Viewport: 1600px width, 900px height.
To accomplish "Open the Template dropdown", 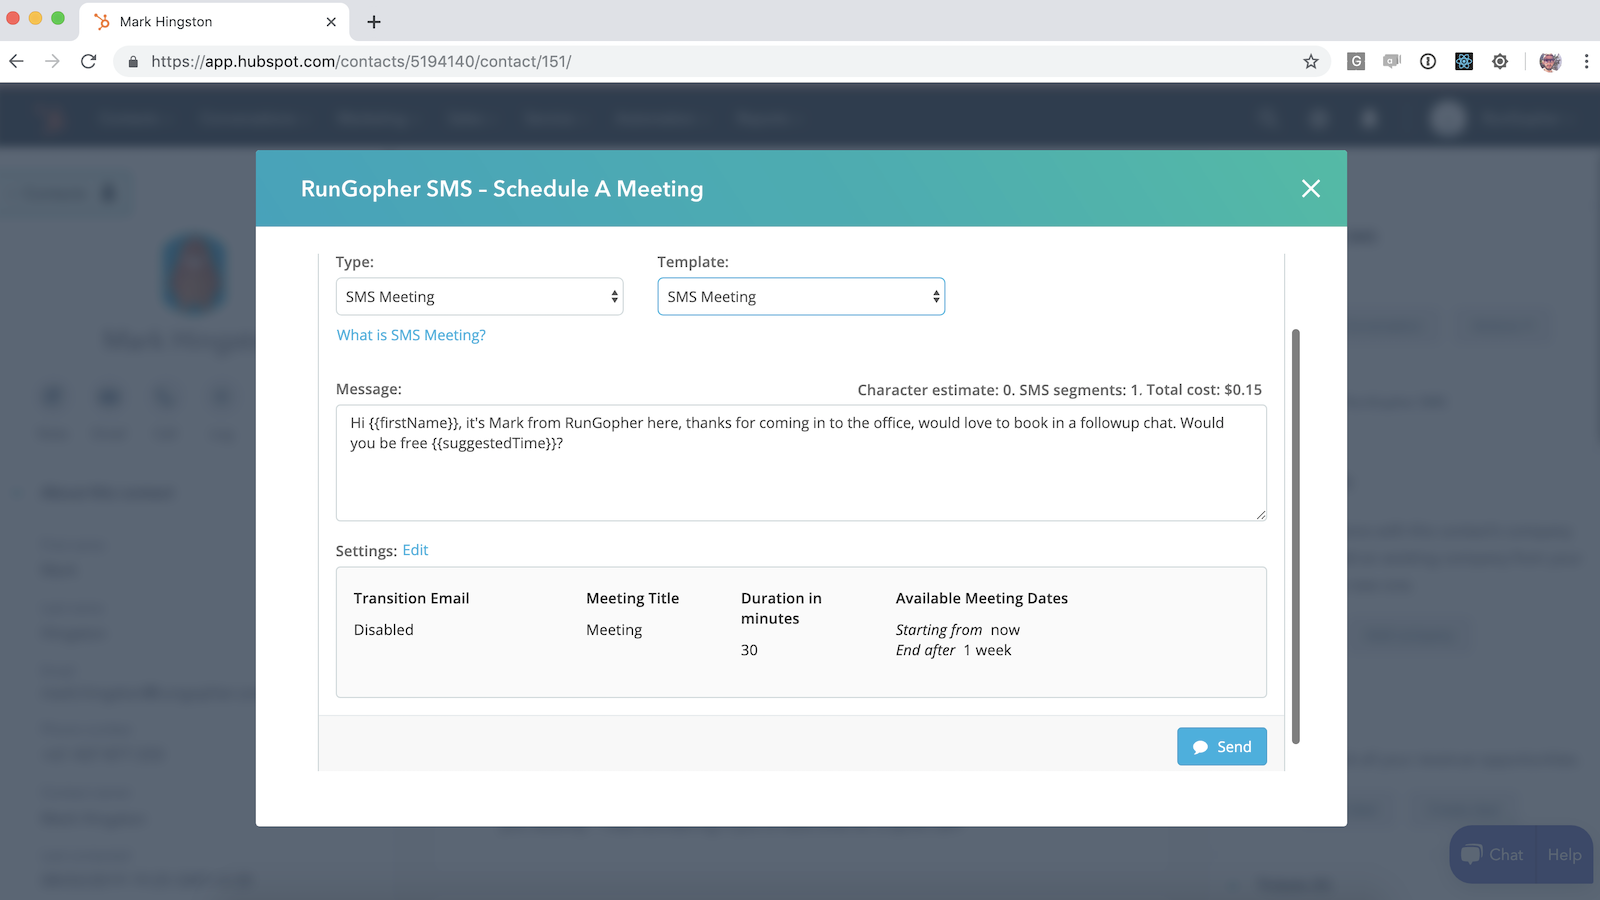I will click(x=800, y=297).
